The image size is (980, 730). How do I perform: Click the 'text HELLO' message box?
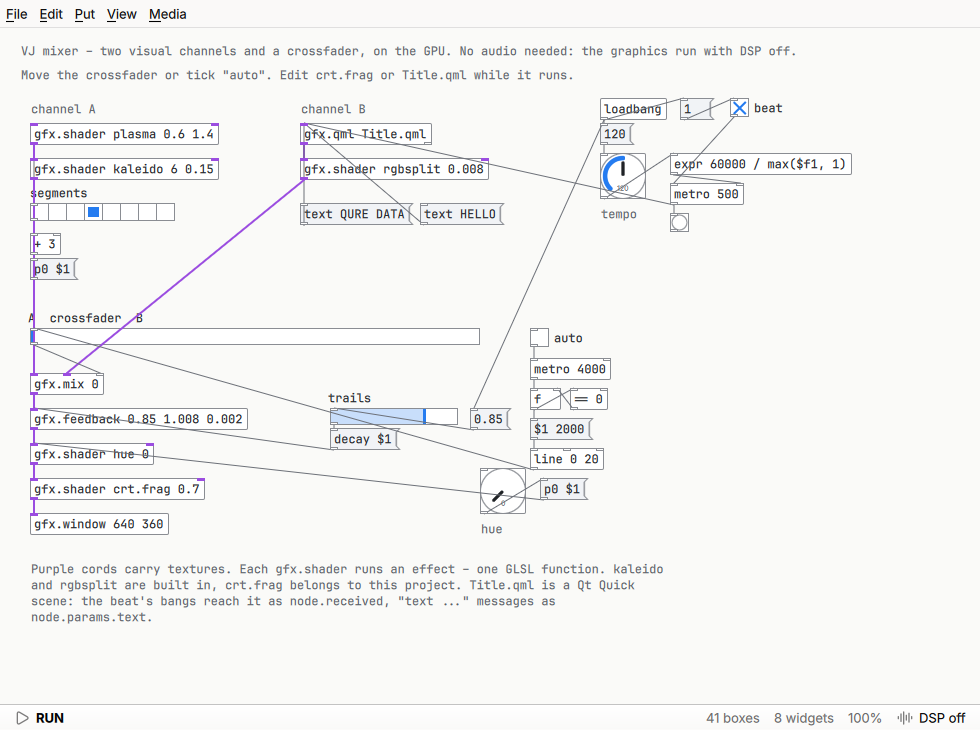pyautogui.click(x=462, y=214)
